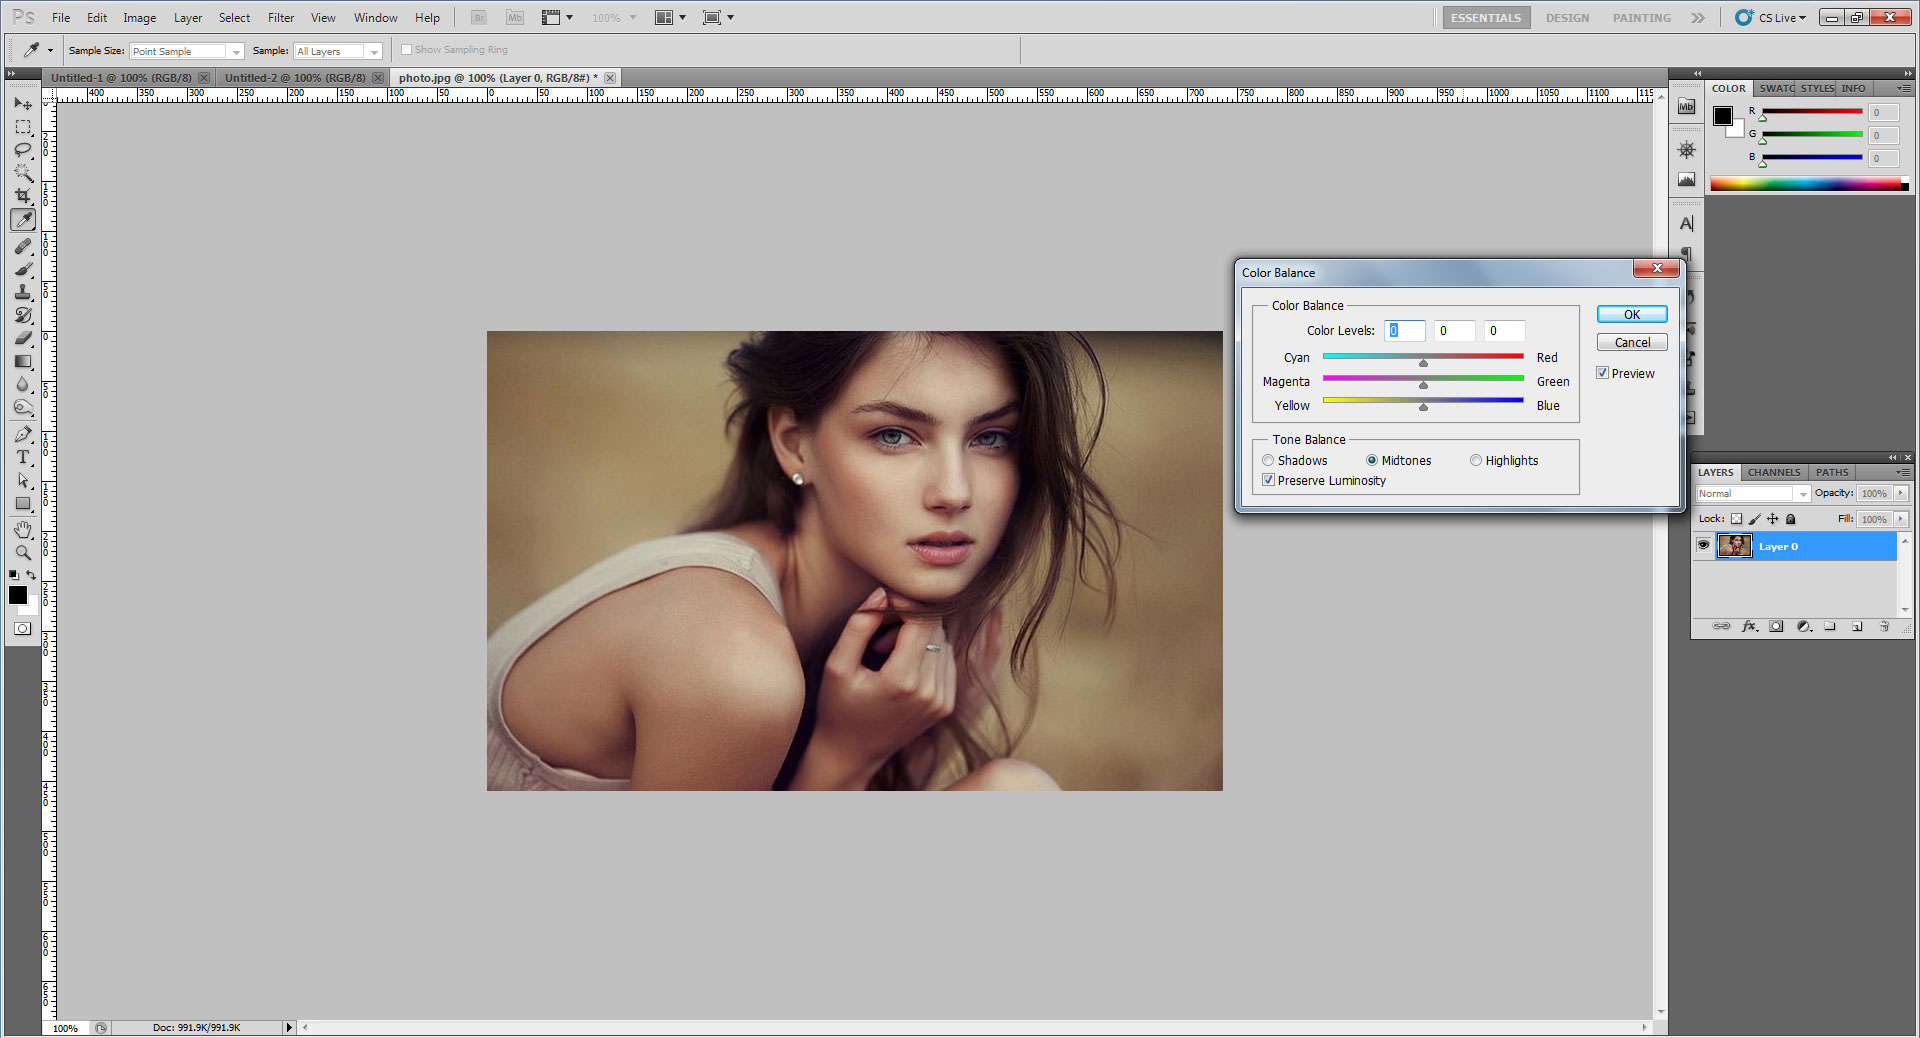Disable Preserve Luminosity option
1920x1038 pixels.
[x=1268, y=480]
